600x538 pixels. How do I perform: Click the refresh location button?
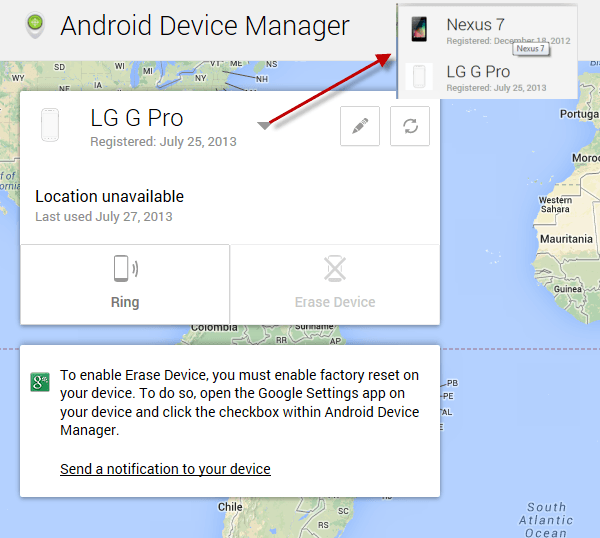[410, 126]
